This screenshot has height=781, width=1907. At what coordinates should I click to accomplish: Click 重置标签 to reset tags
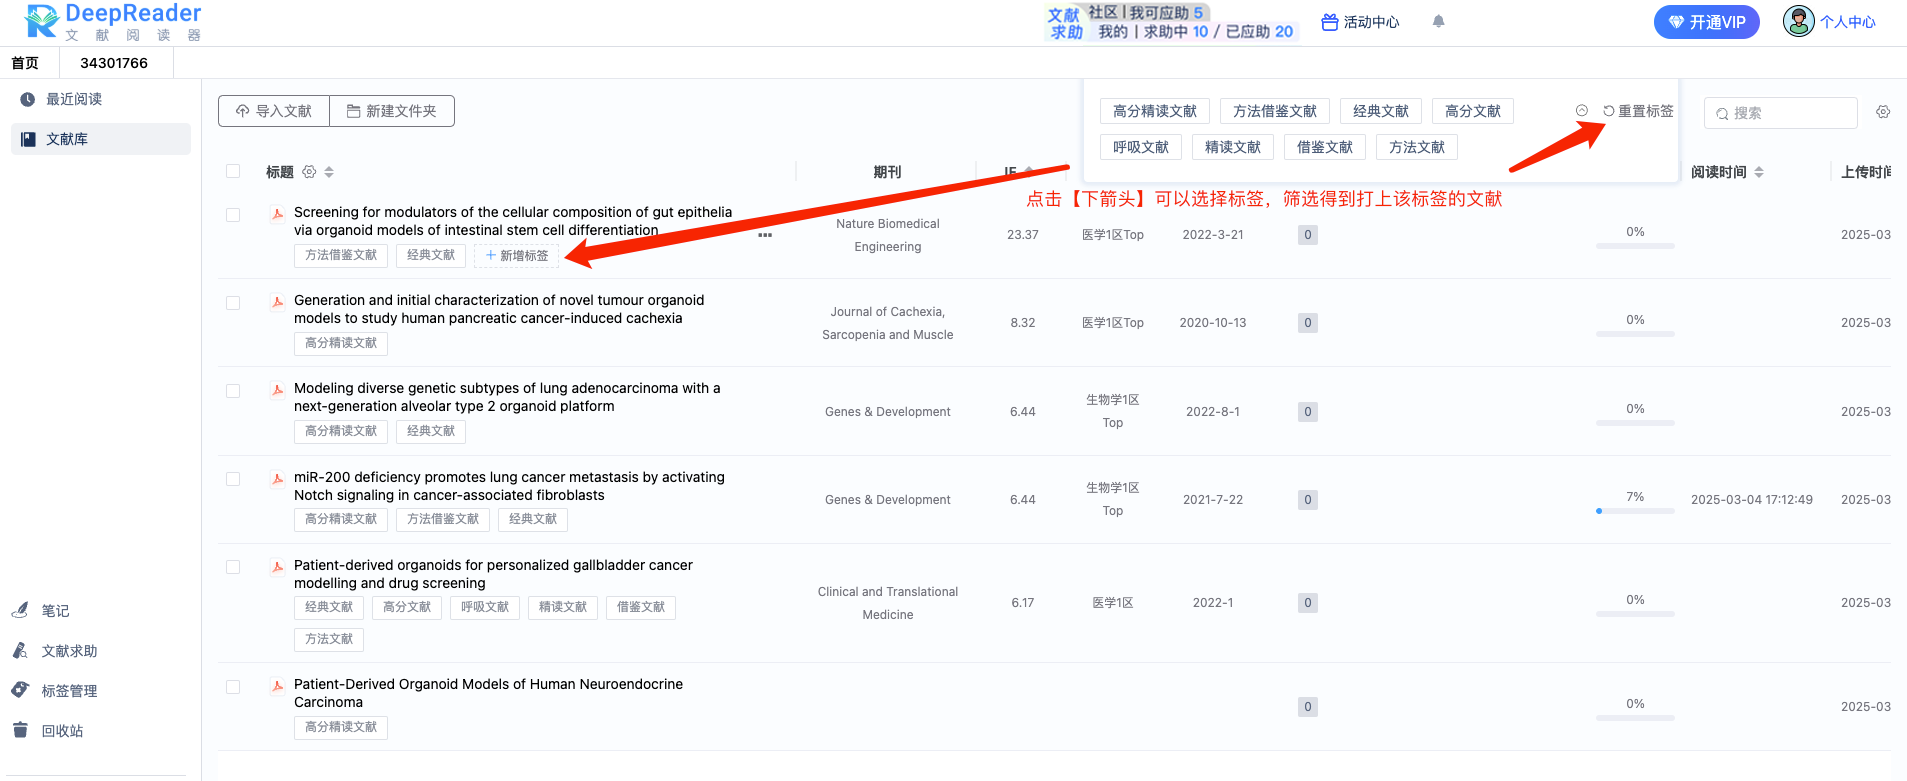1638,111
